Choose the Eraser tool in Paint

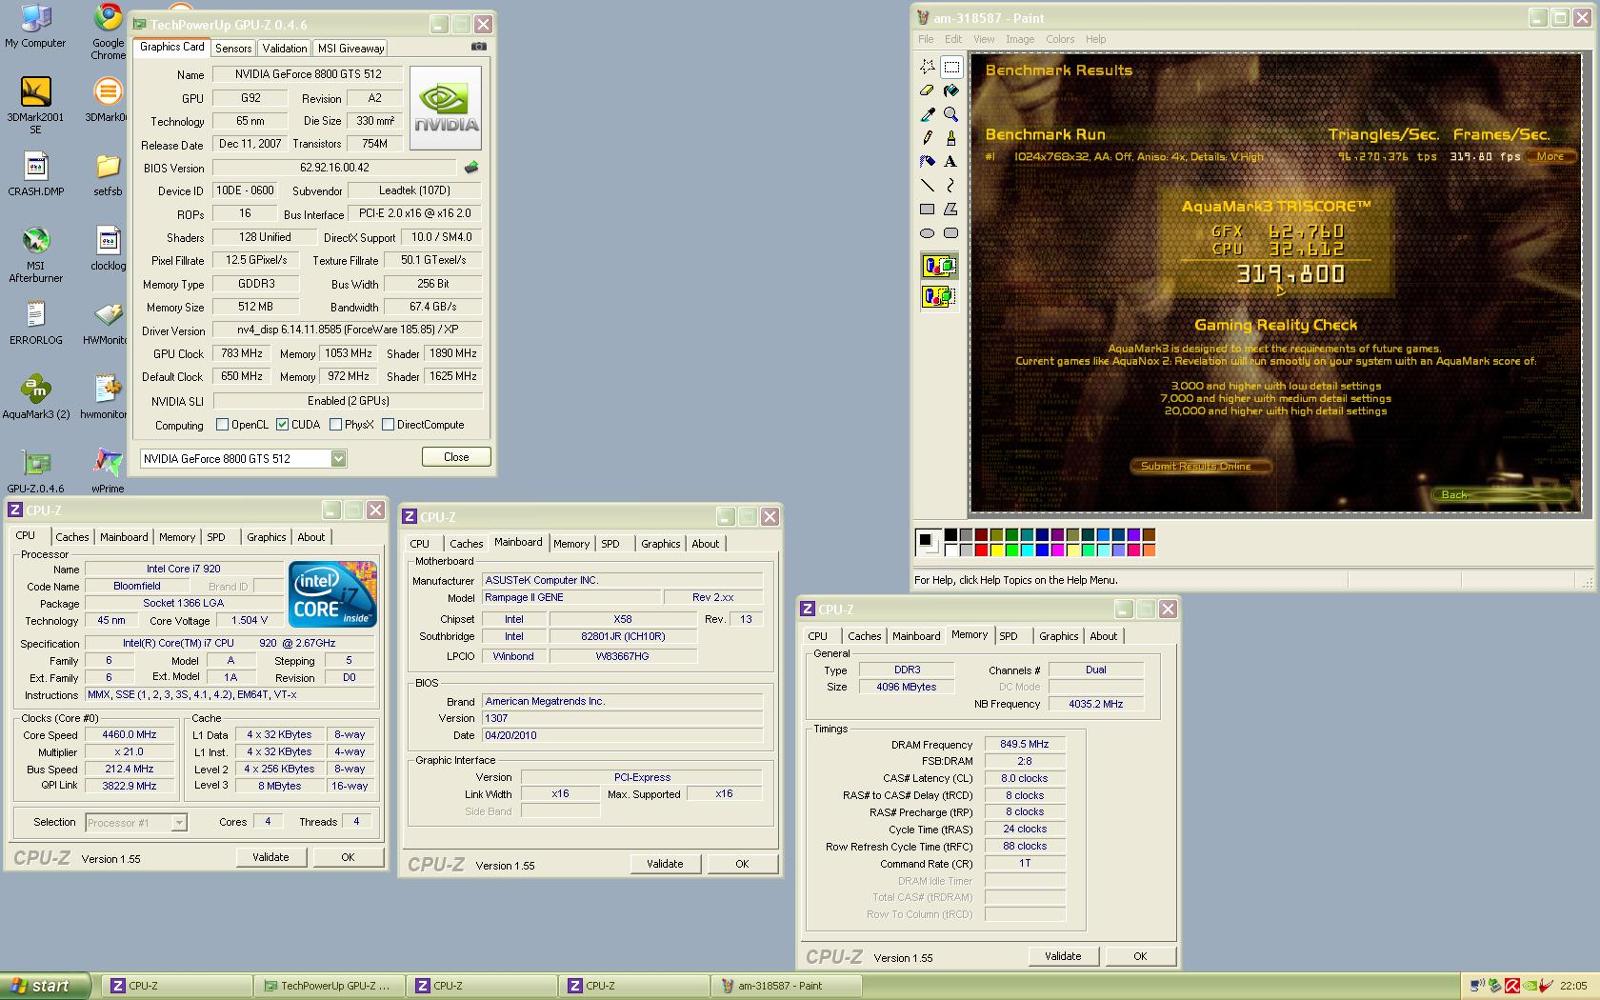[x=927, y=91]
